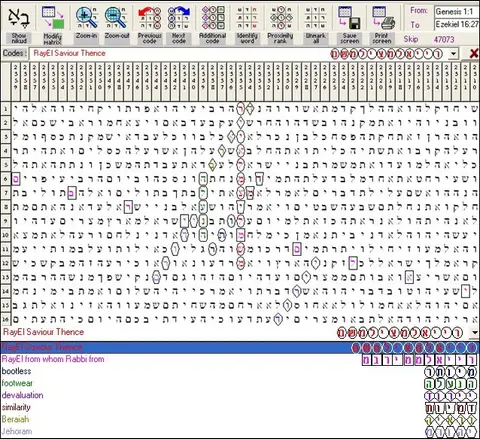Select the 'similarity' code row
This screenshot has height=439, width=480.
tap(240, 407)
